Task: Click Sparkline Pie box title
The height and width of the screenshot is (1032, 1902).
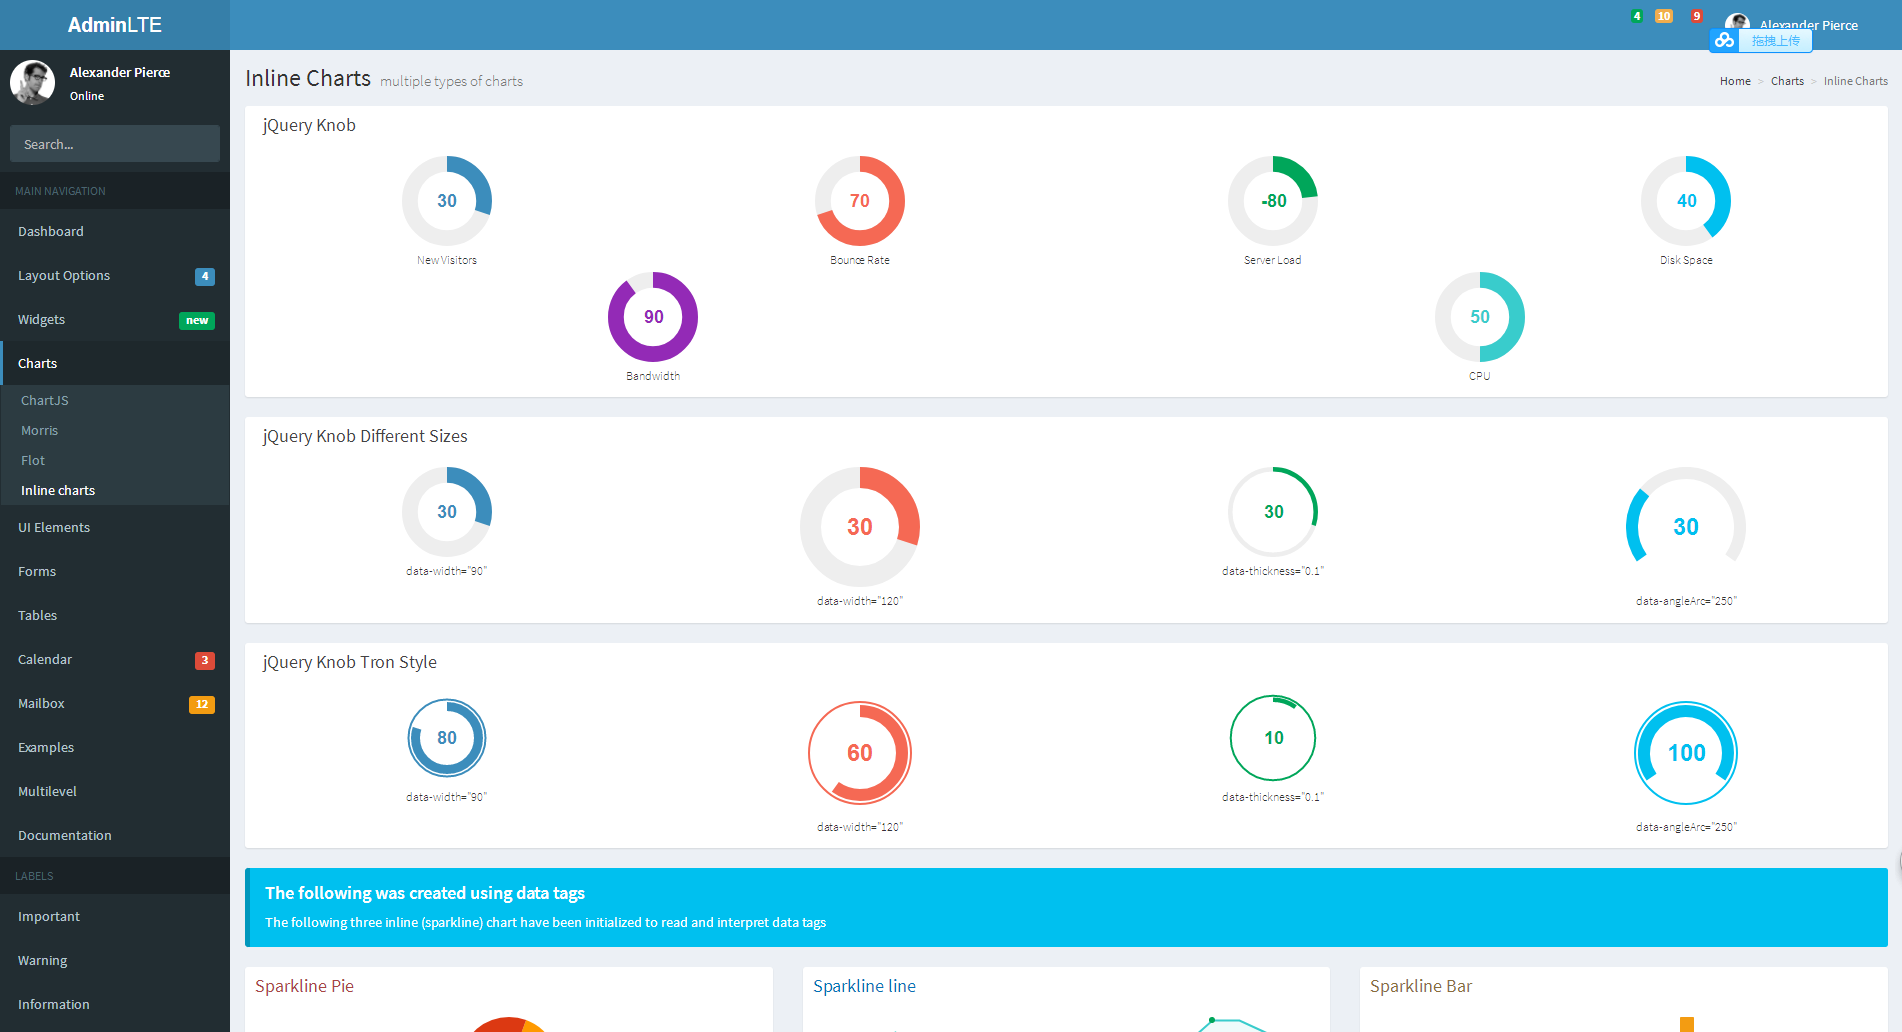Action: pyautogui.click(x=304, y=986)
